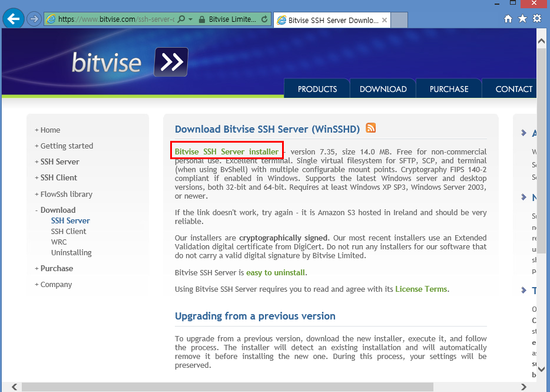The image size is (550, 392).
Task: Open the browser Home icon
Action: tap(508, 19)
